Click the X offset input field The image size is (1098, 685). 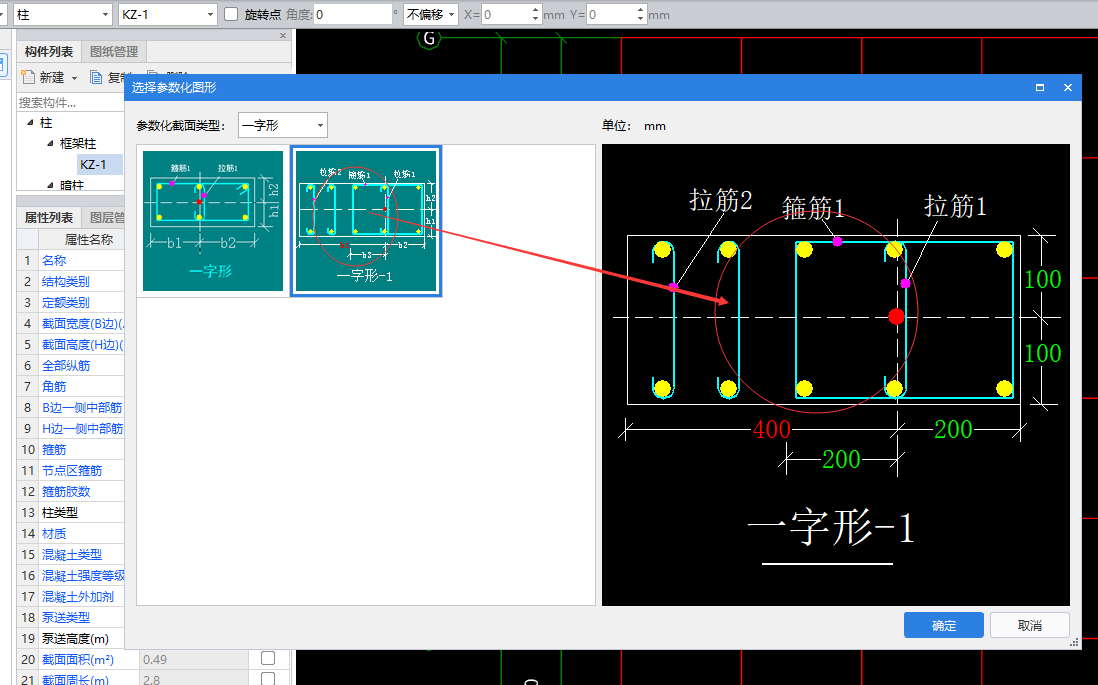point(506,14)
